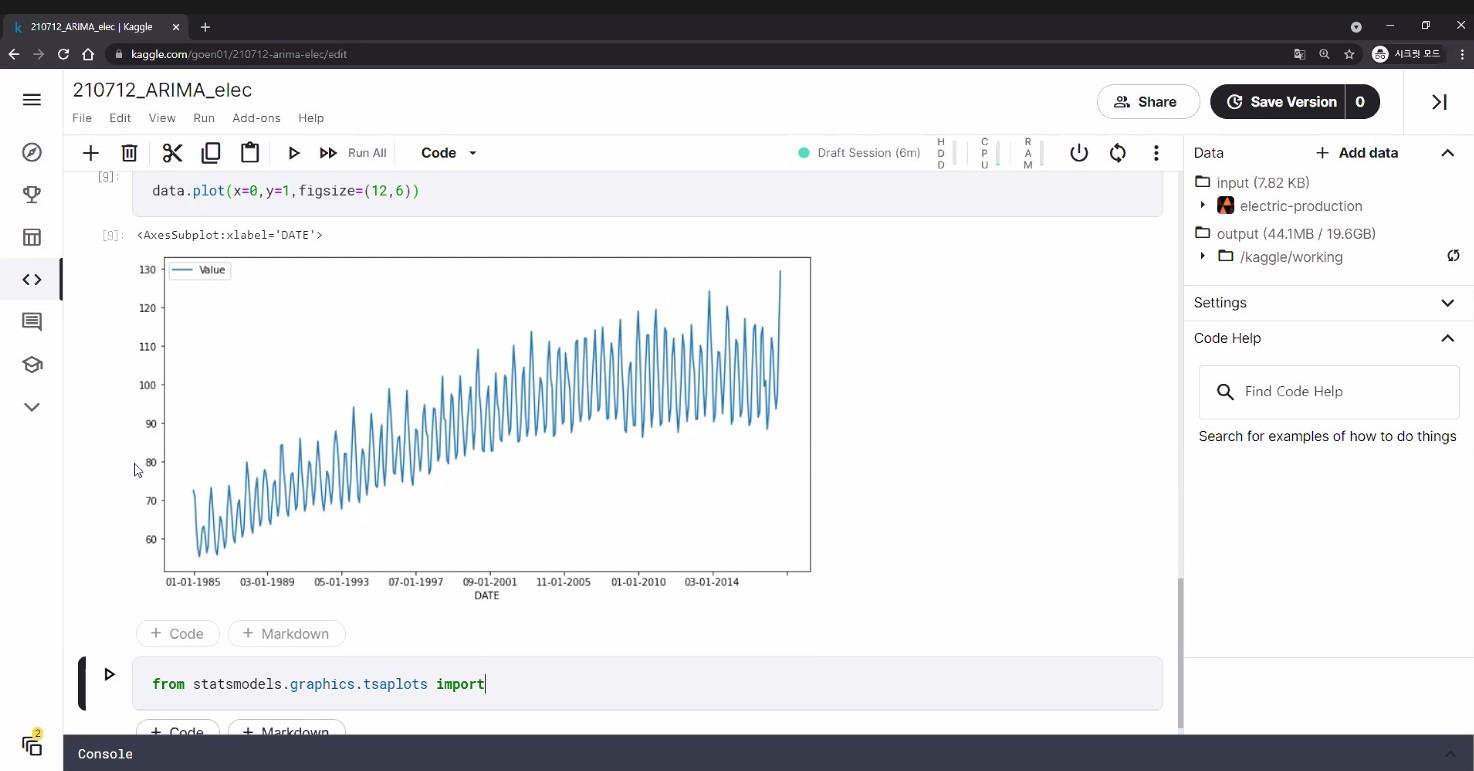Open Discussions icon in sidebar

[32, 322]
